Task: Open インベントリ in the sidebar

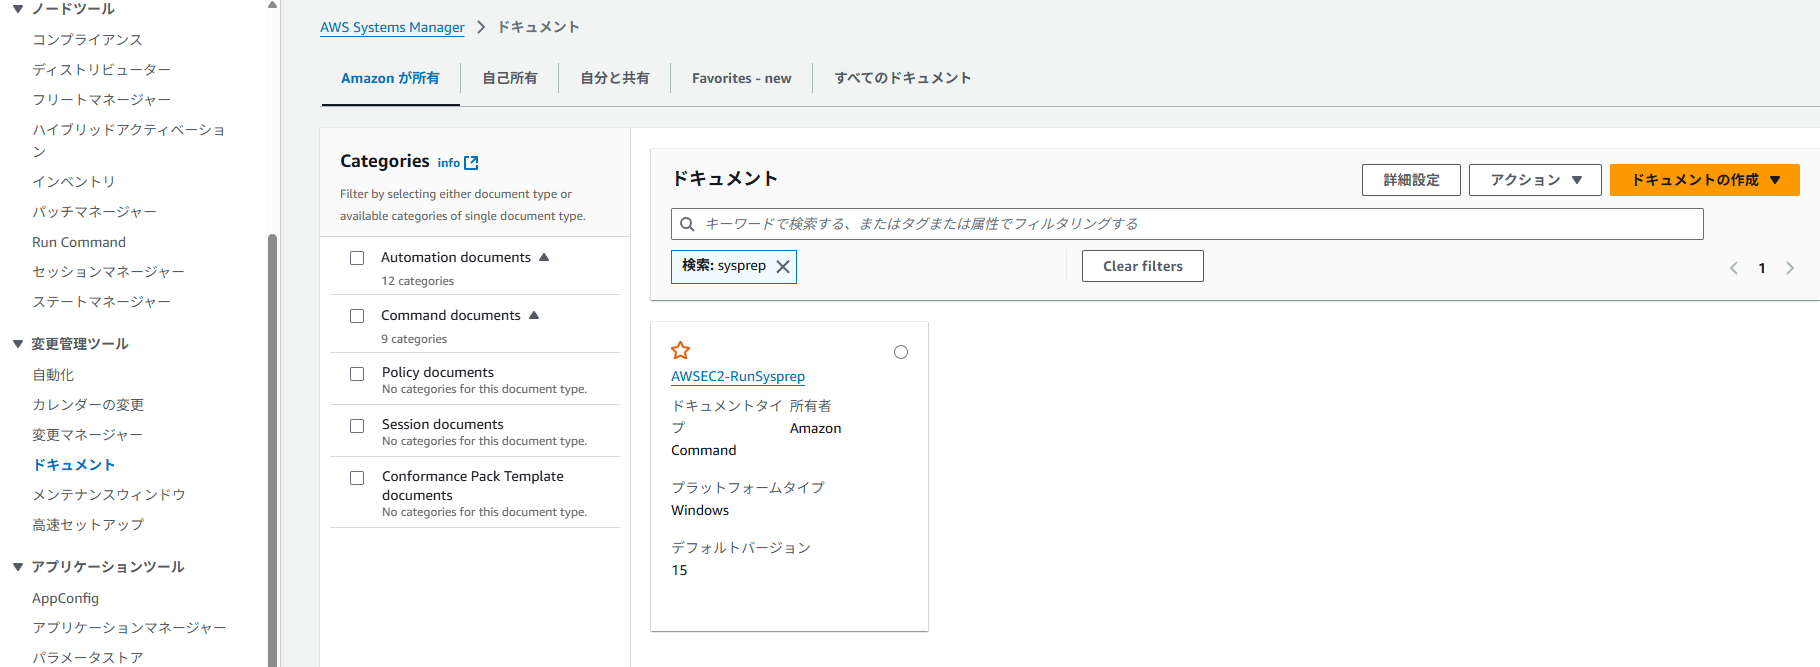Action: tap(73, 182)
